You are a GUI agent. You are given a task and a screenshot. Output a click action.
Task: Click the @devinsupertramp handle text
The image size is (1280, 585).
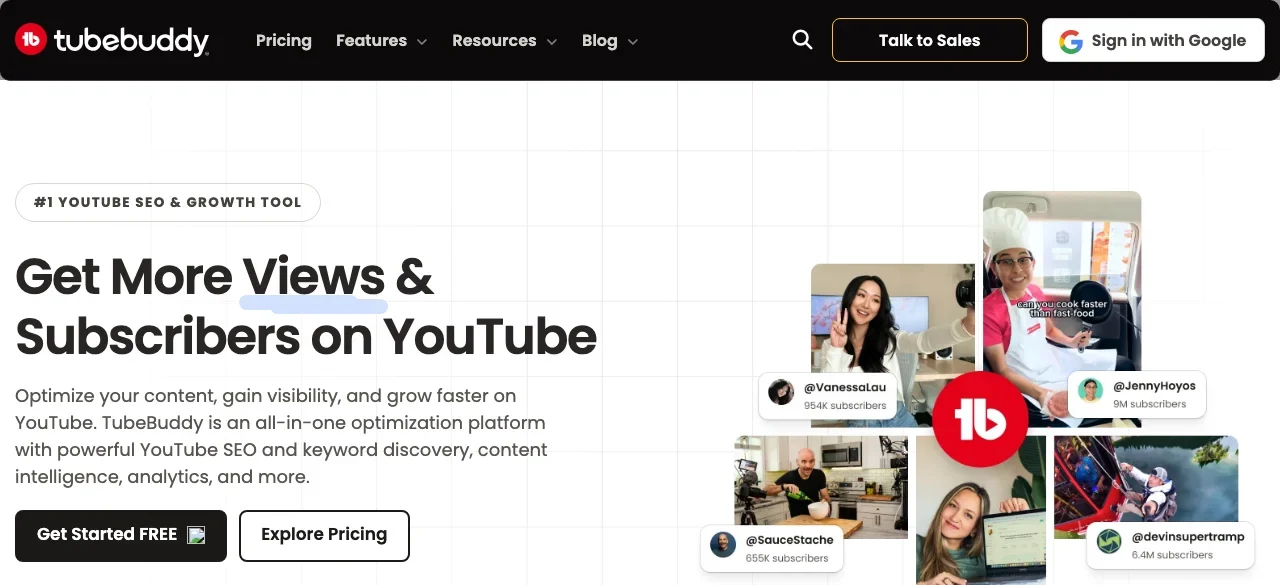[1188, 537]
